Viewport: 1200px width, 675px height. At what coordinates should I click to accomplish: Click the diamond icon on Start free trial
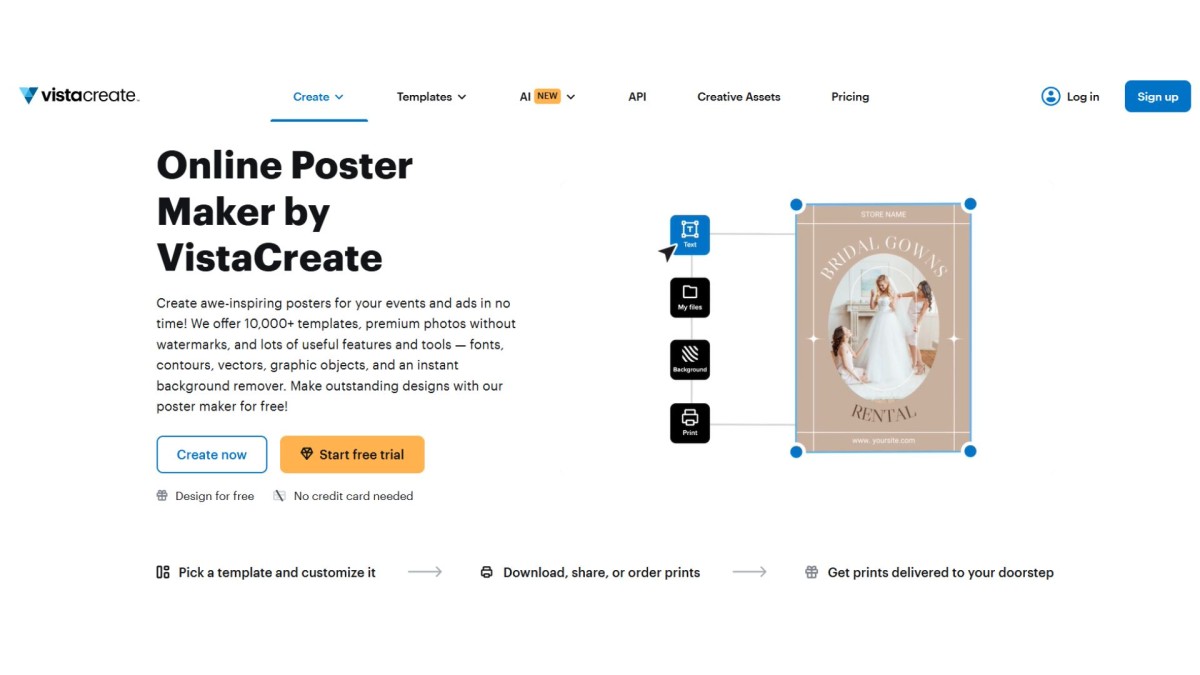coord(307,454)
